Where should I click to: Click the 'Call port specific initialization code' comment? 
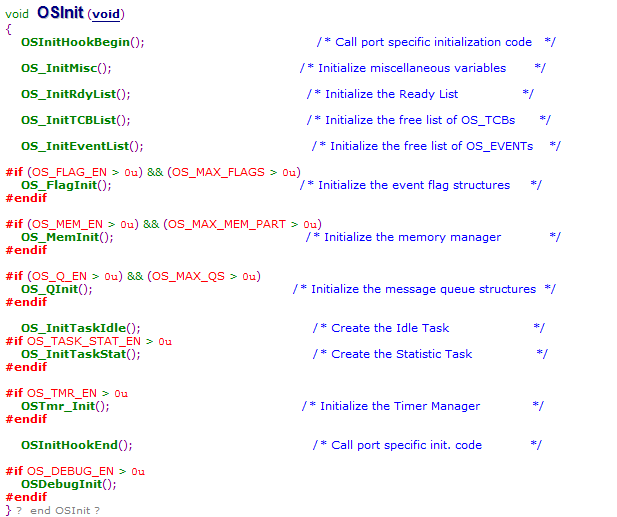[x=434, y=42]
